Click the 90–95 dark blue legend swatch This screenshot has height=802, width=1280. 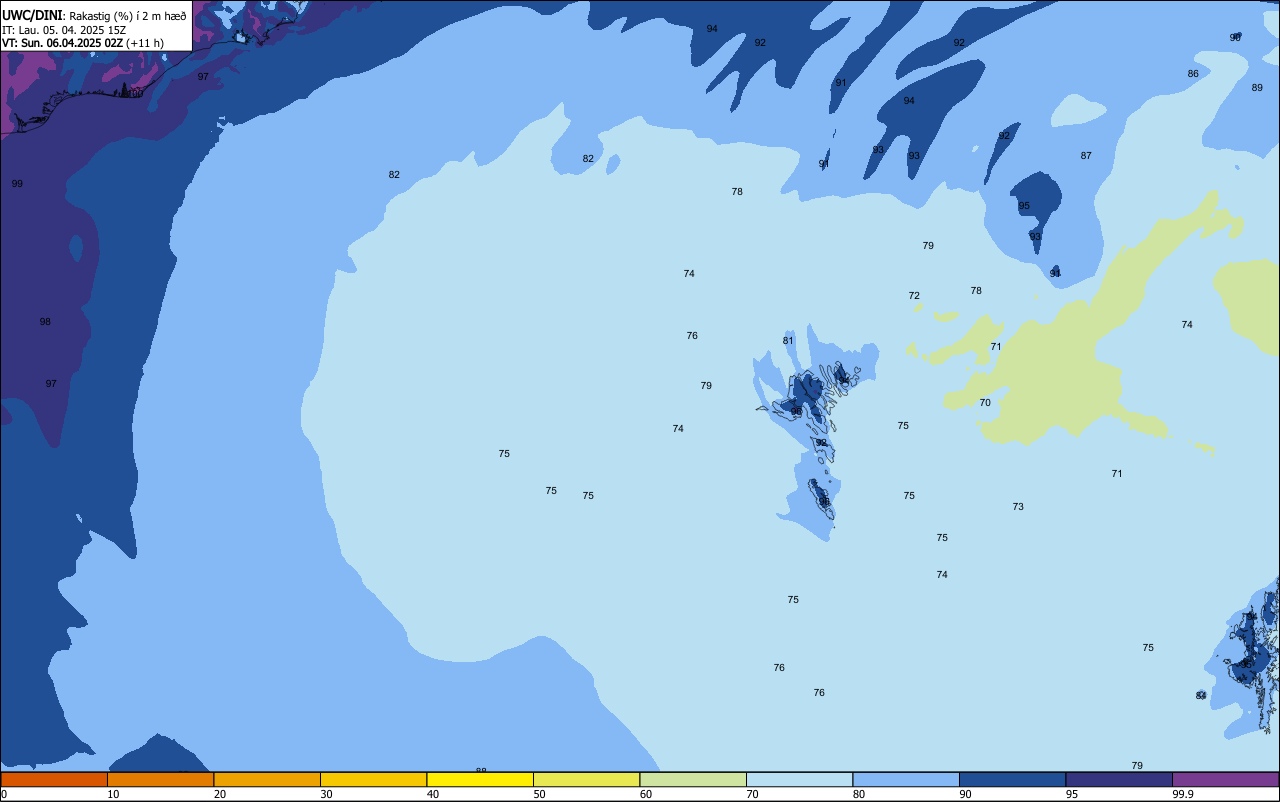(1012, 779)
